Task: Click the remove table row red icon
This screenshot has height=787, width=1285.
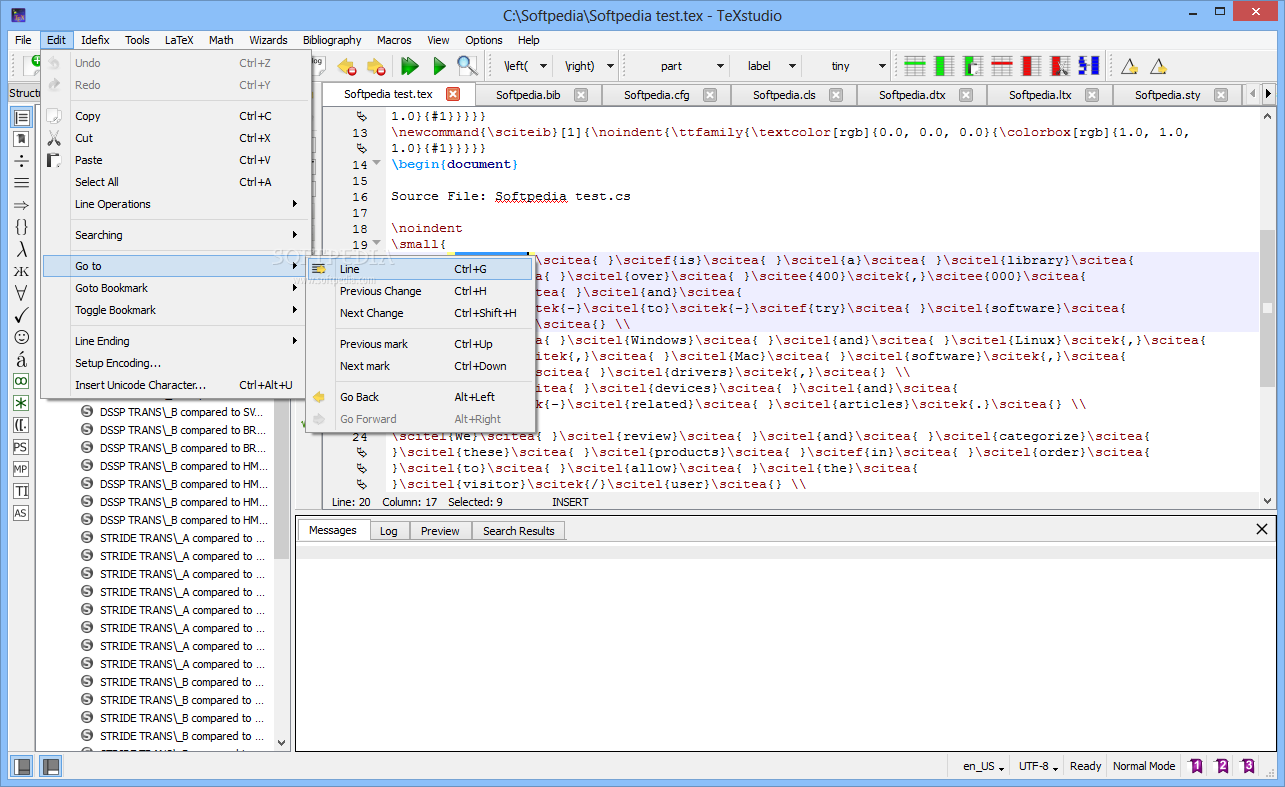Action: (x=1002, y=66)
